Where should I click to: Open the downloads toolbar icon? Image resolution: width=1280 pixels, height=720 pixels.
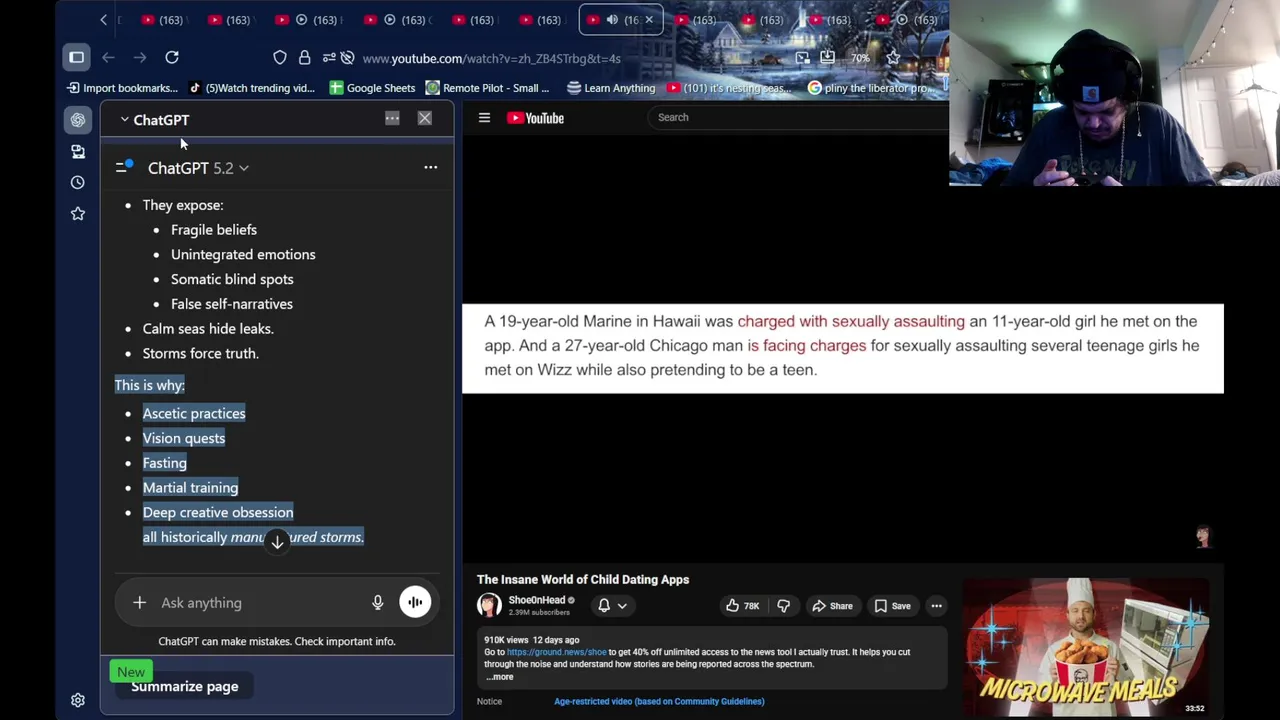827,58
